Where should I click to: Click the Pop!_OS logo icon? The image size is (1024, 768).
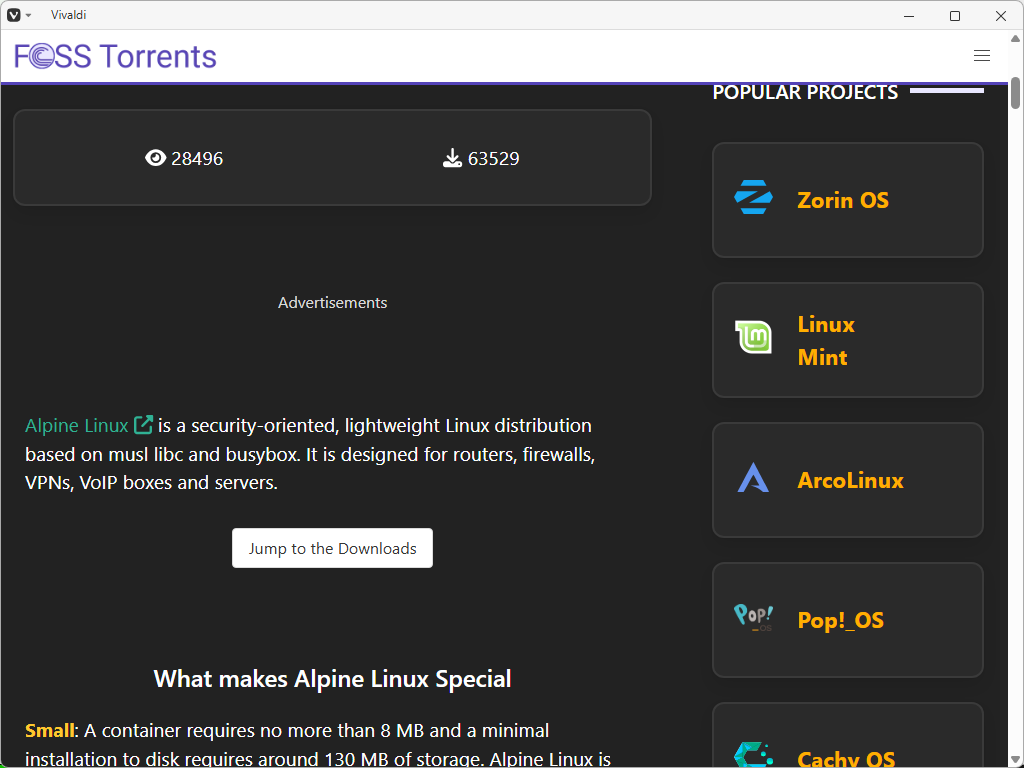click(x=753, y=617)
